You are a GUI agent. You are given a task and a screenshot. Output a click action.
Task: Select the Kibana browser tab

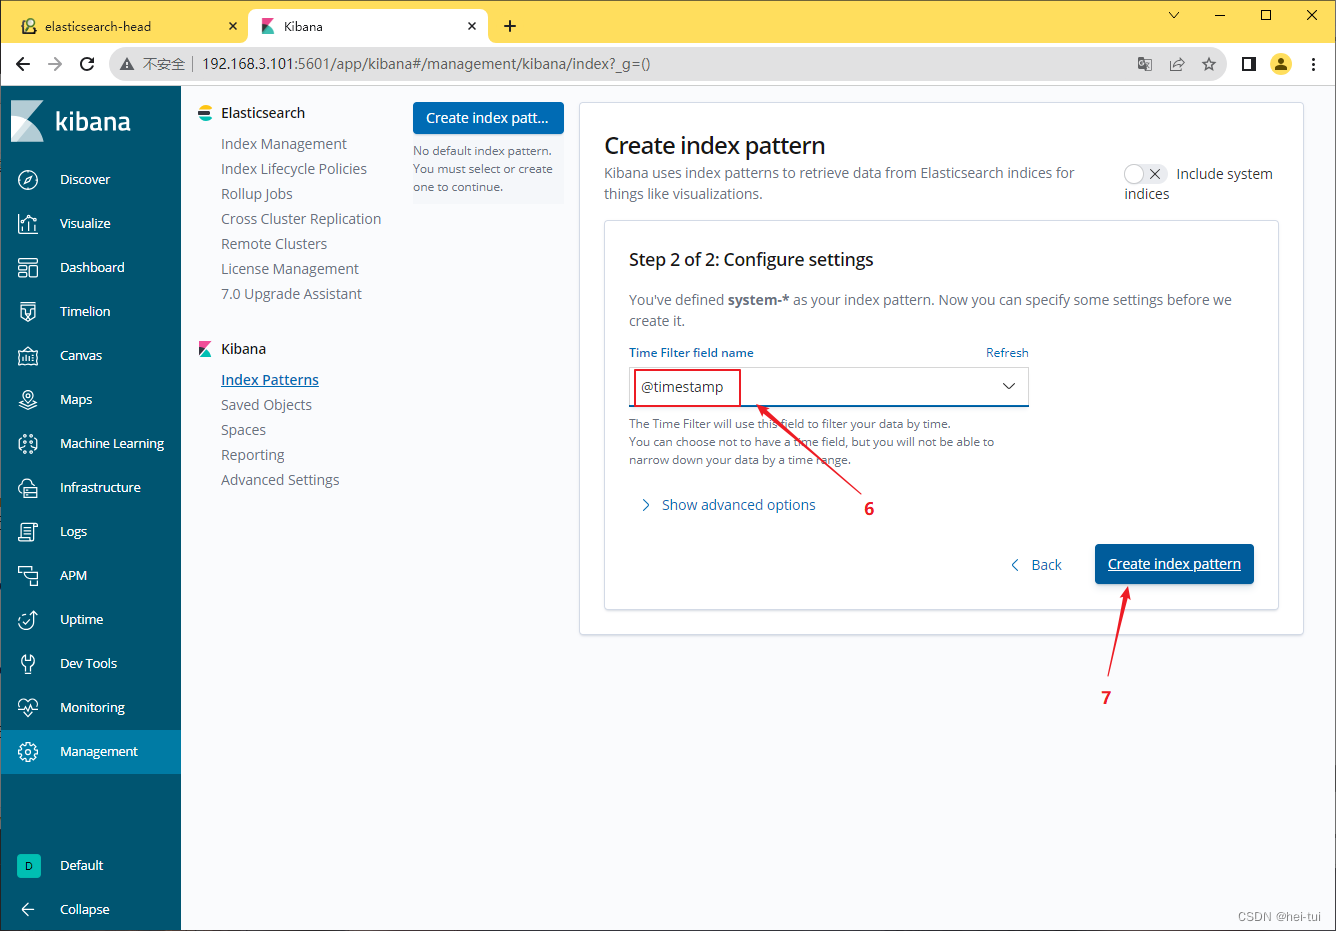368,27
